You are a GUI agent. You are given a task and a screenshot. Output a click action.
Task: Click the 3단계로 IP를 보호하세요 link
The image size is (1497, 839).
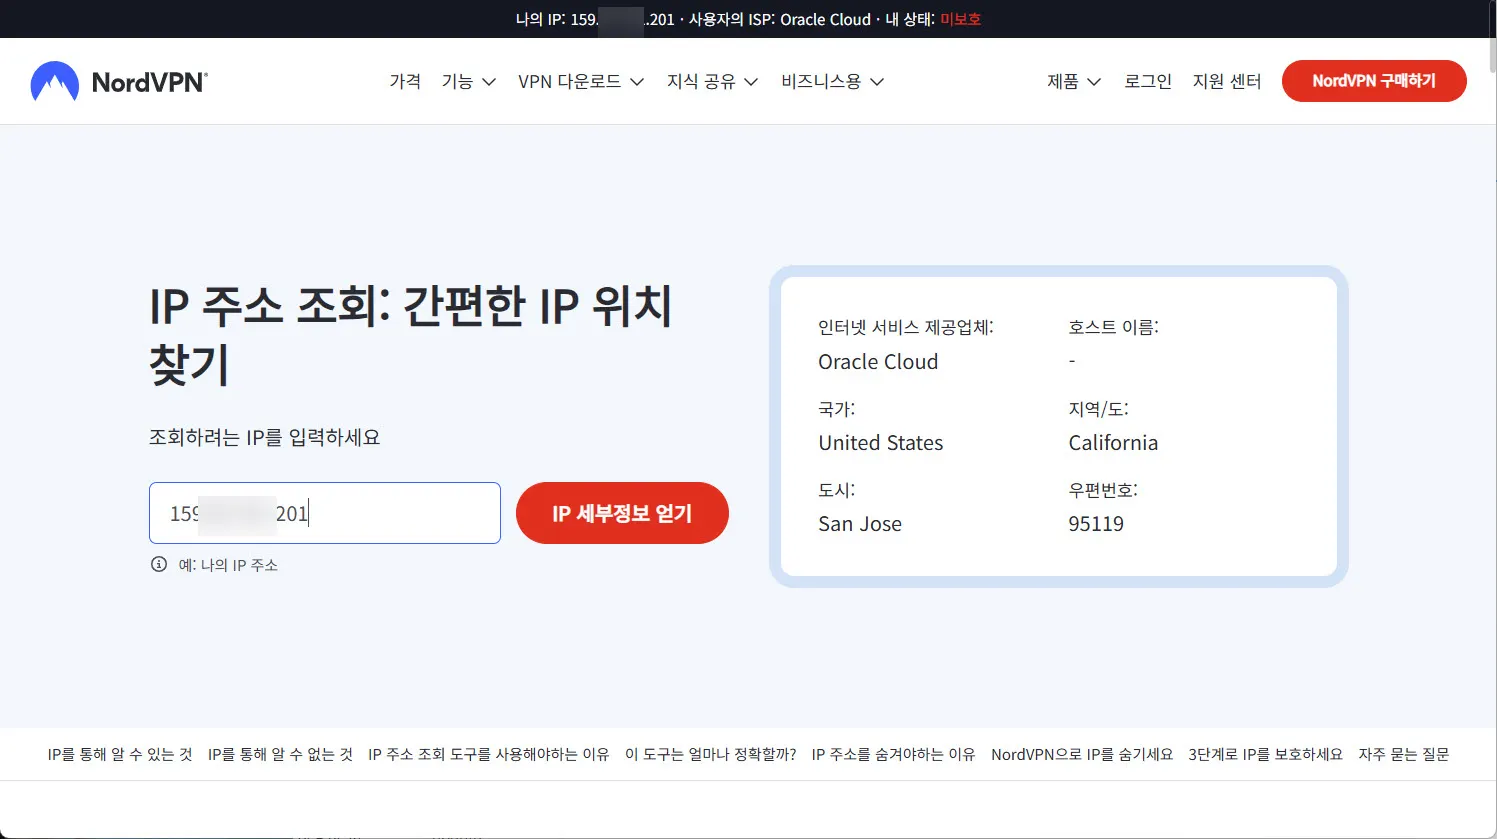[x=1264, y=754]
